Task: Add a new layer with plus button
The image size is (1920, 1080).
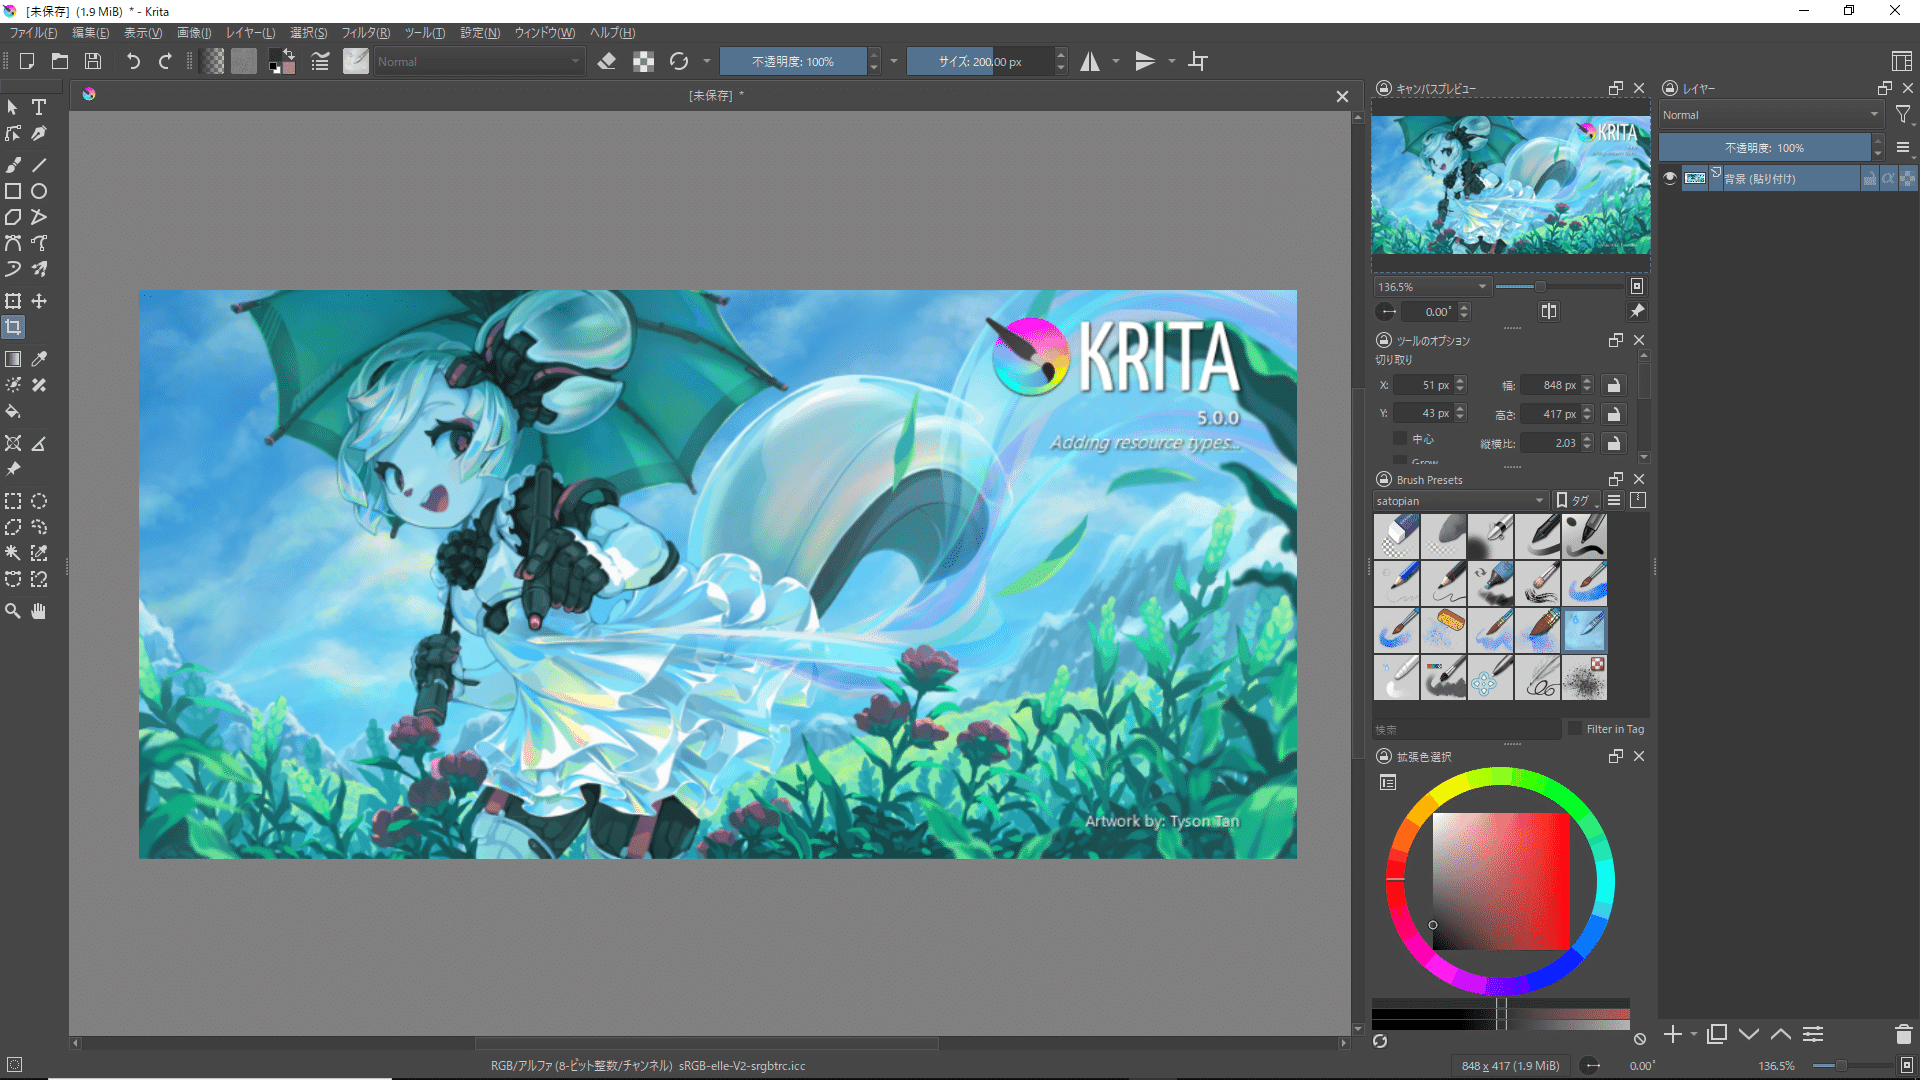Action: click(1673, 1034)
